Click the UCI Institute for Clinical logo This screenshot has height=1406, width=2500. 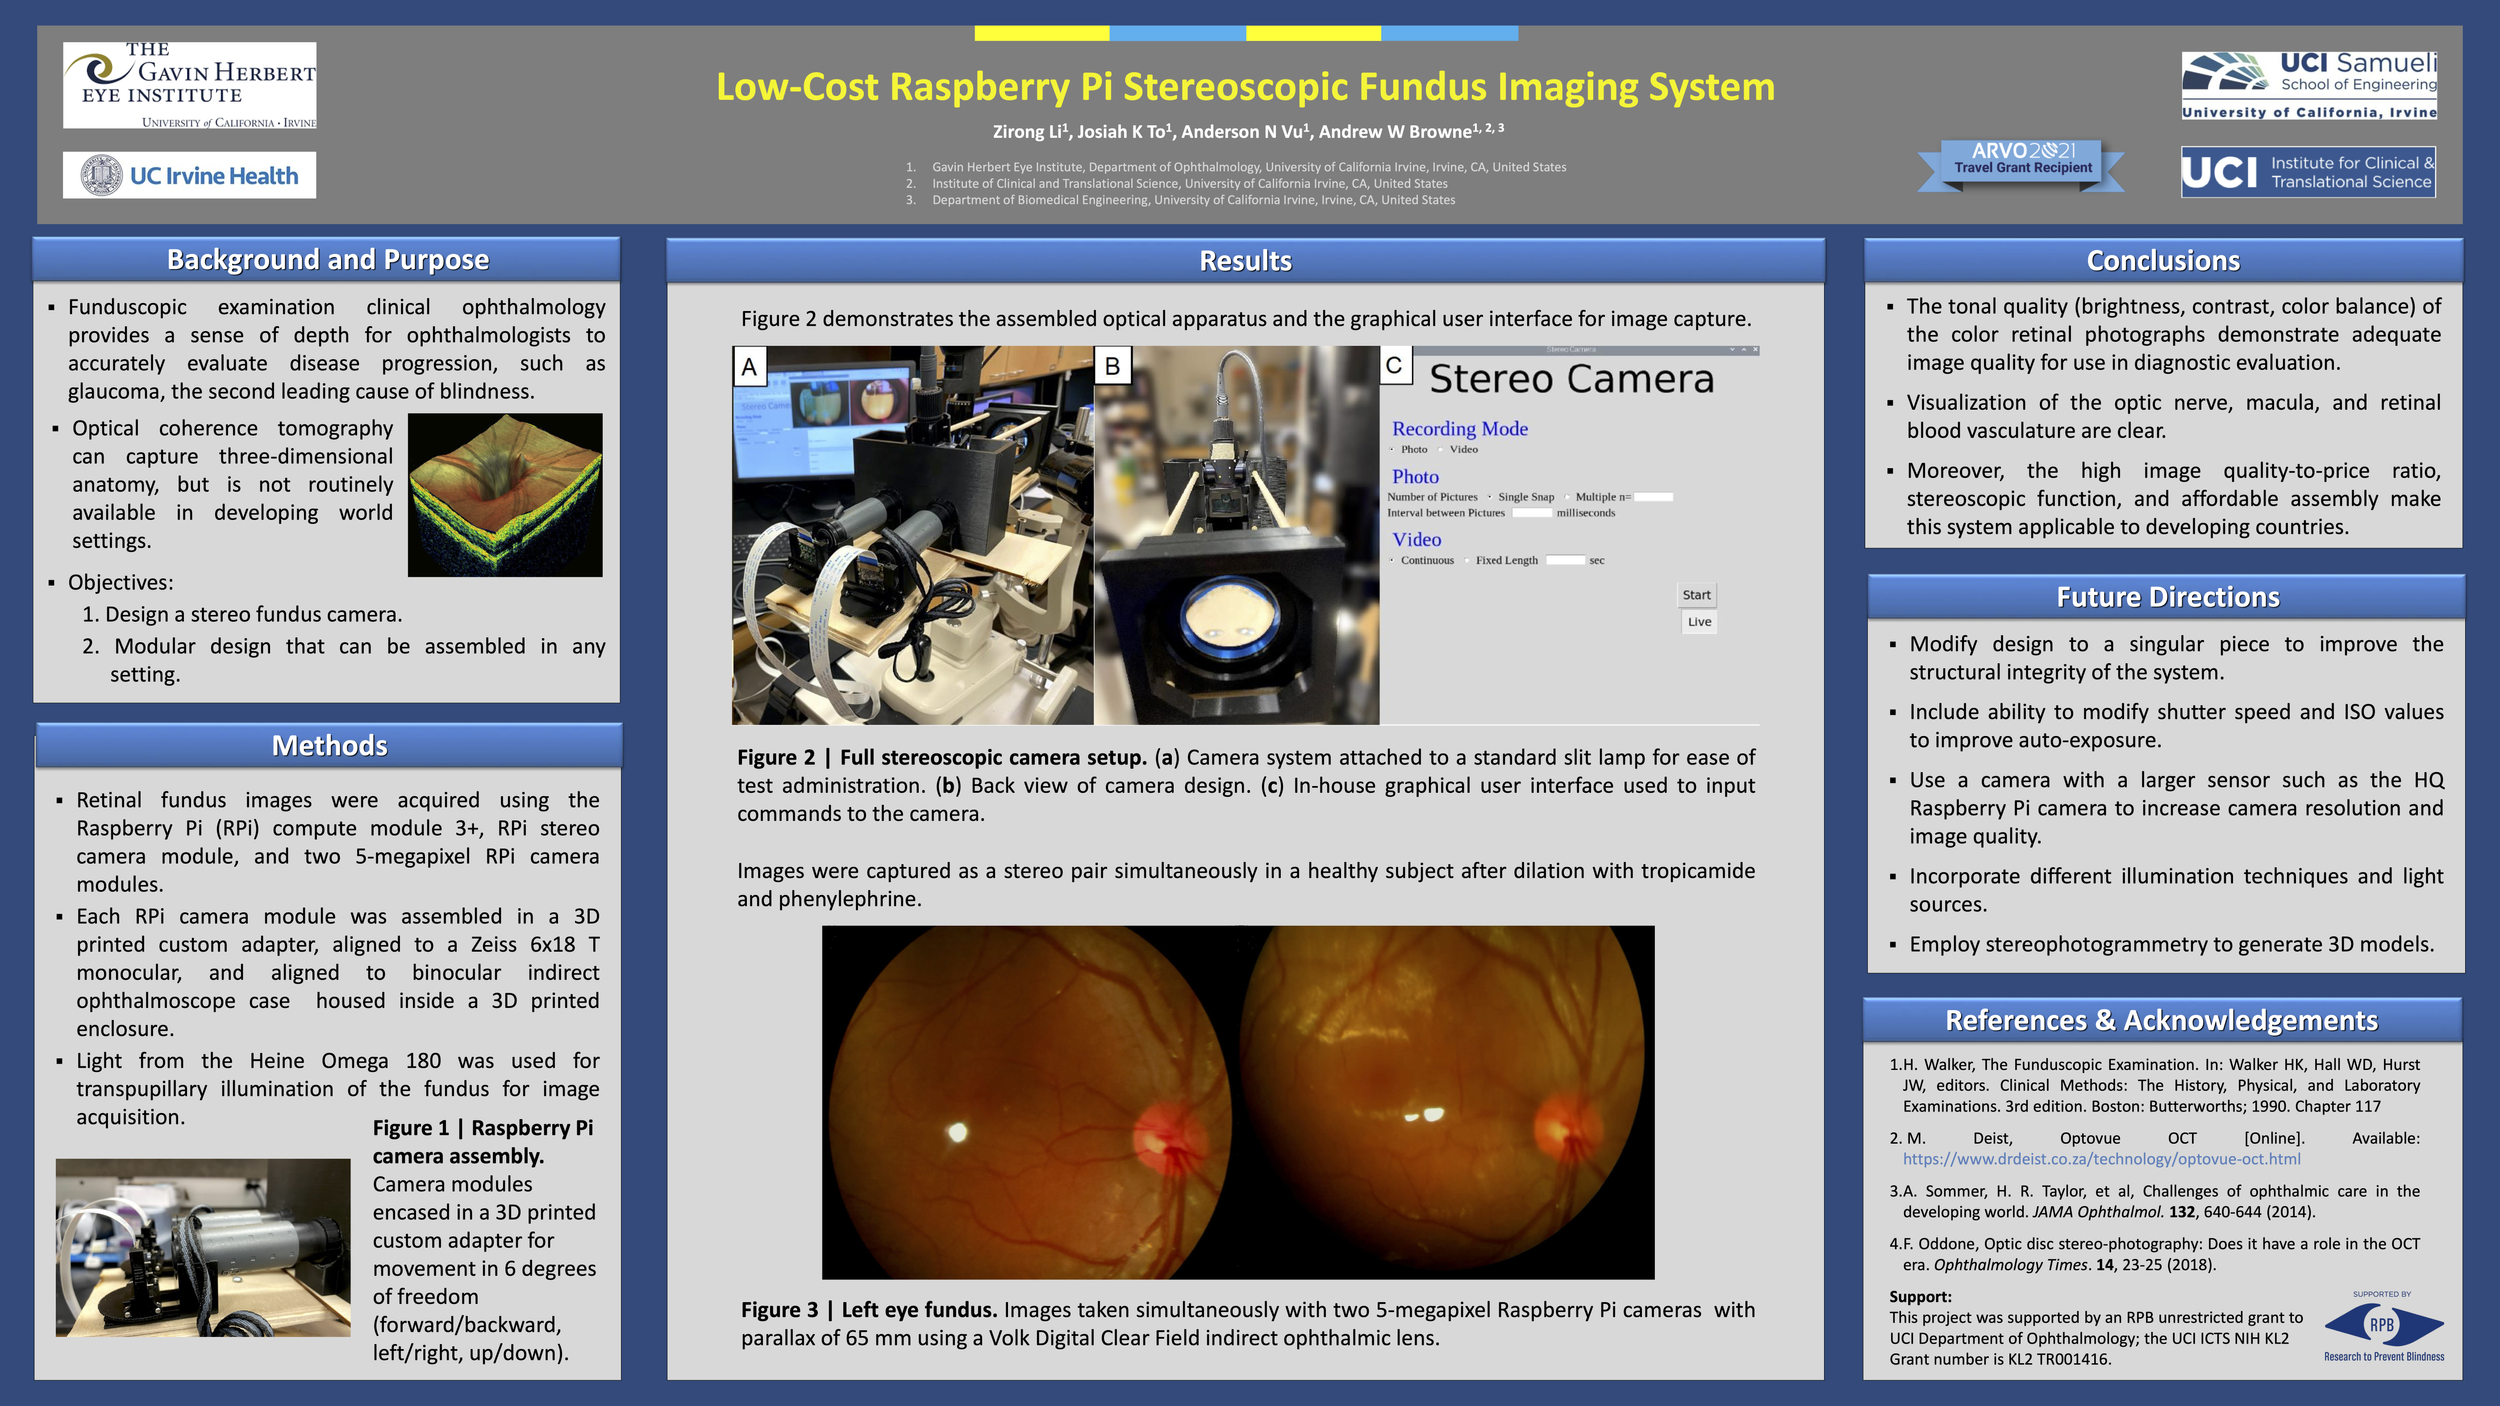click(2307, 172)
